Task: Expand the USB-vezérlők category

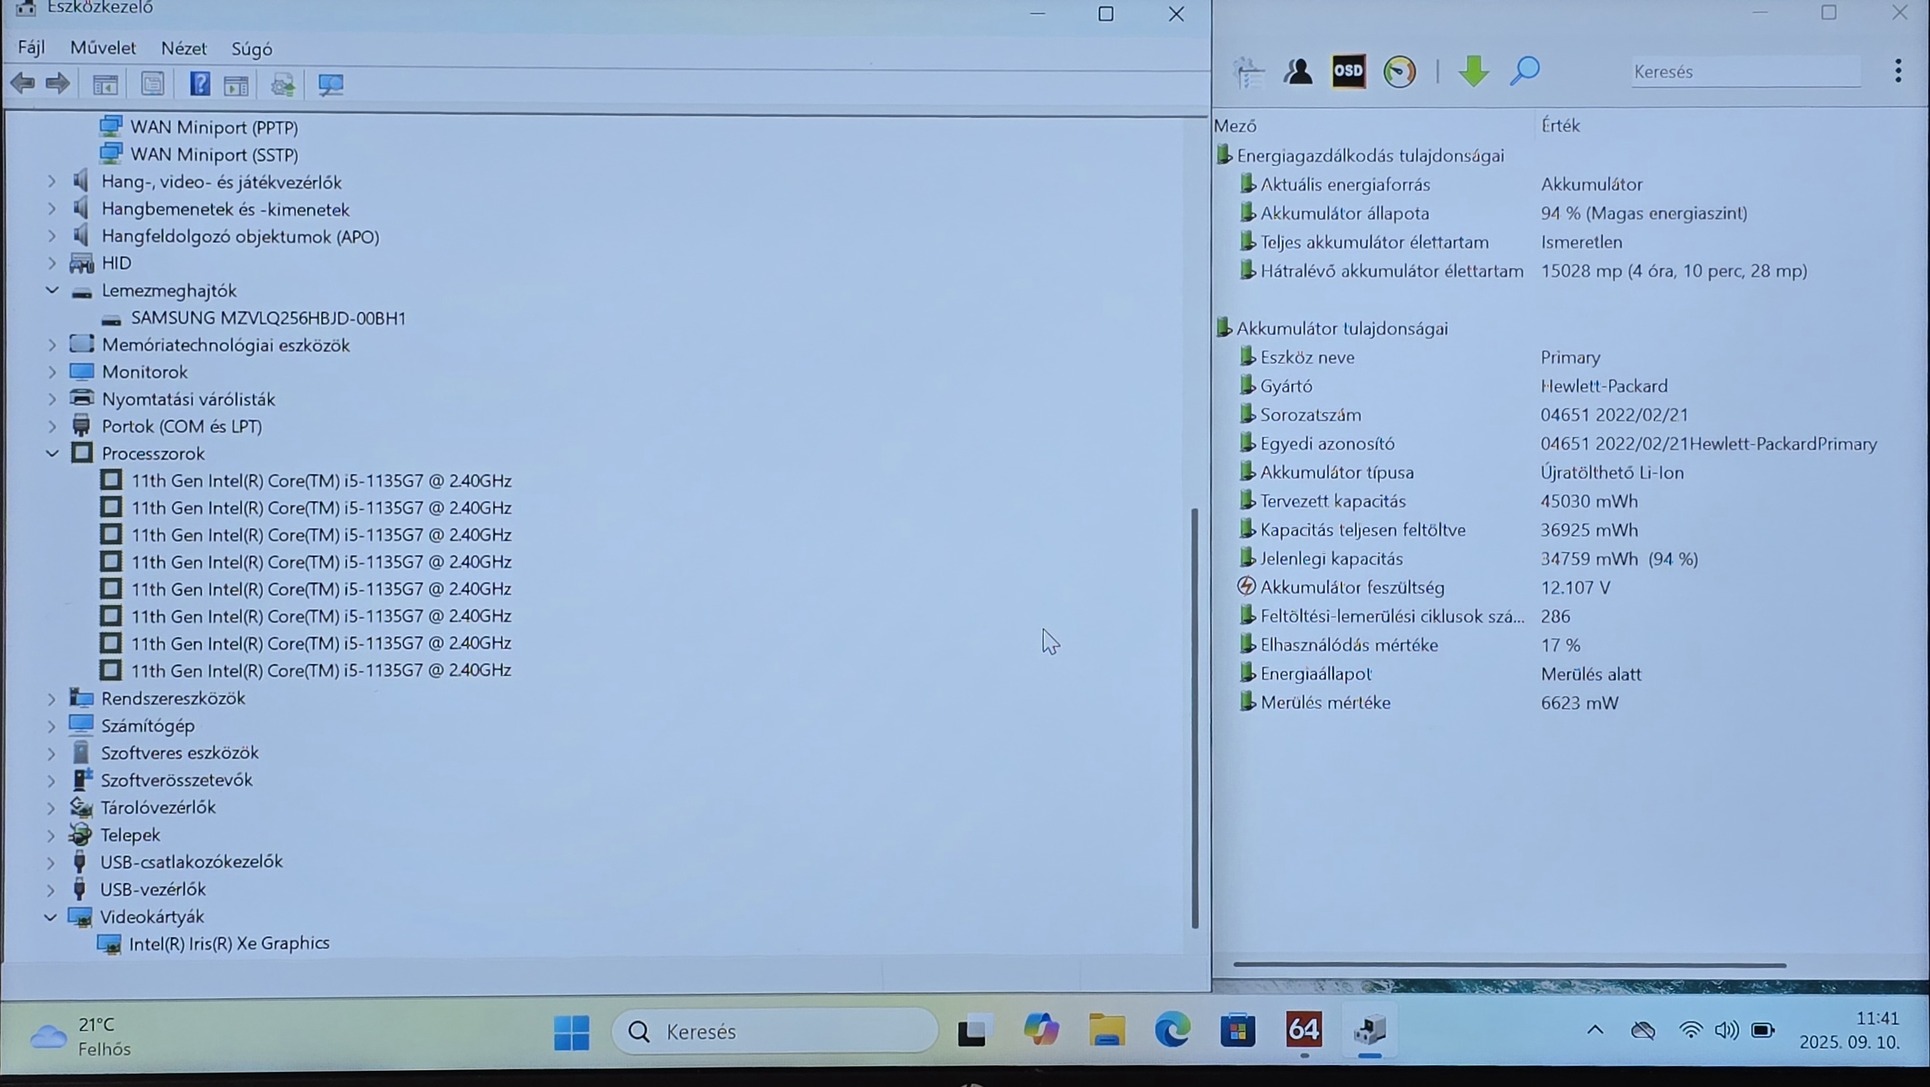Action: pos(52,889)
